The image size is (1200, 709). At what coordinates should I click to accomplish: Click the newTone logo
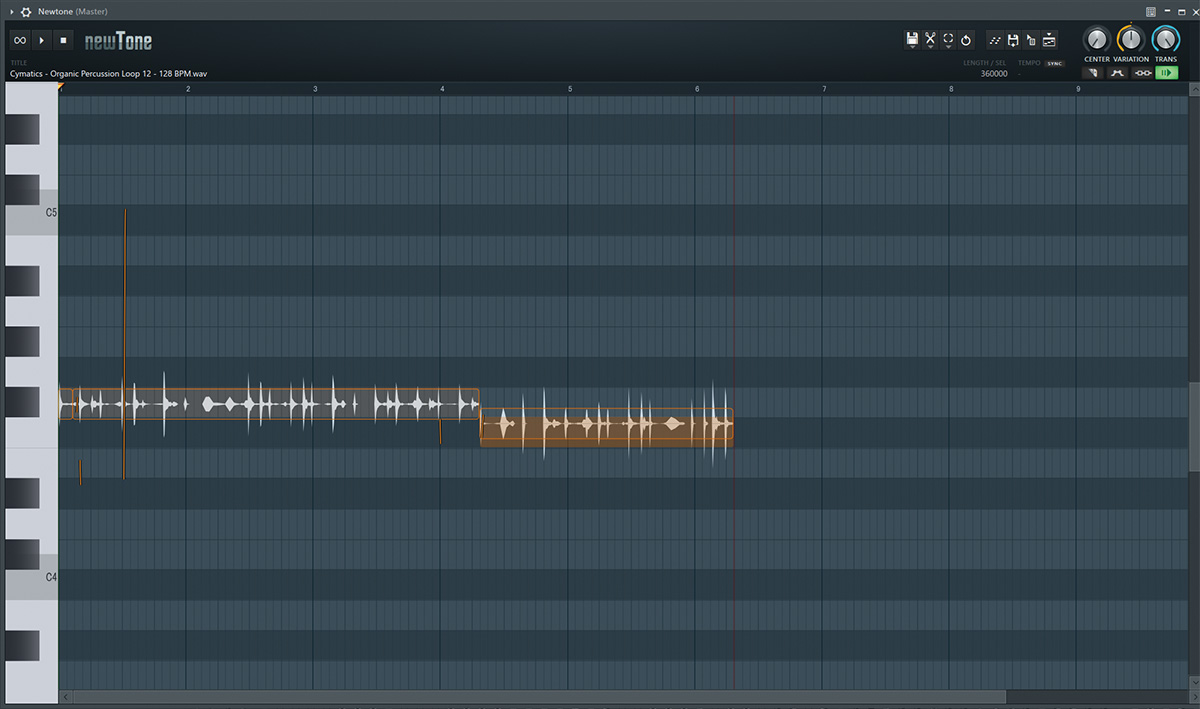point(118,41)
